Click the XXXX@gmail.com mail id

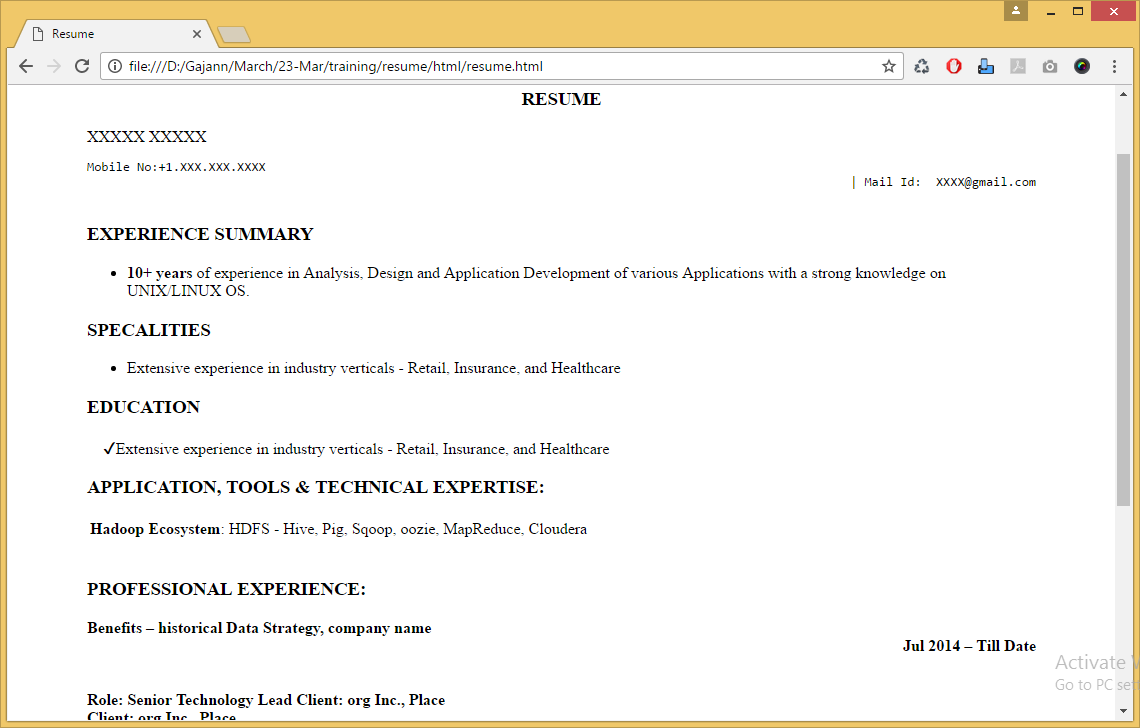986,183
